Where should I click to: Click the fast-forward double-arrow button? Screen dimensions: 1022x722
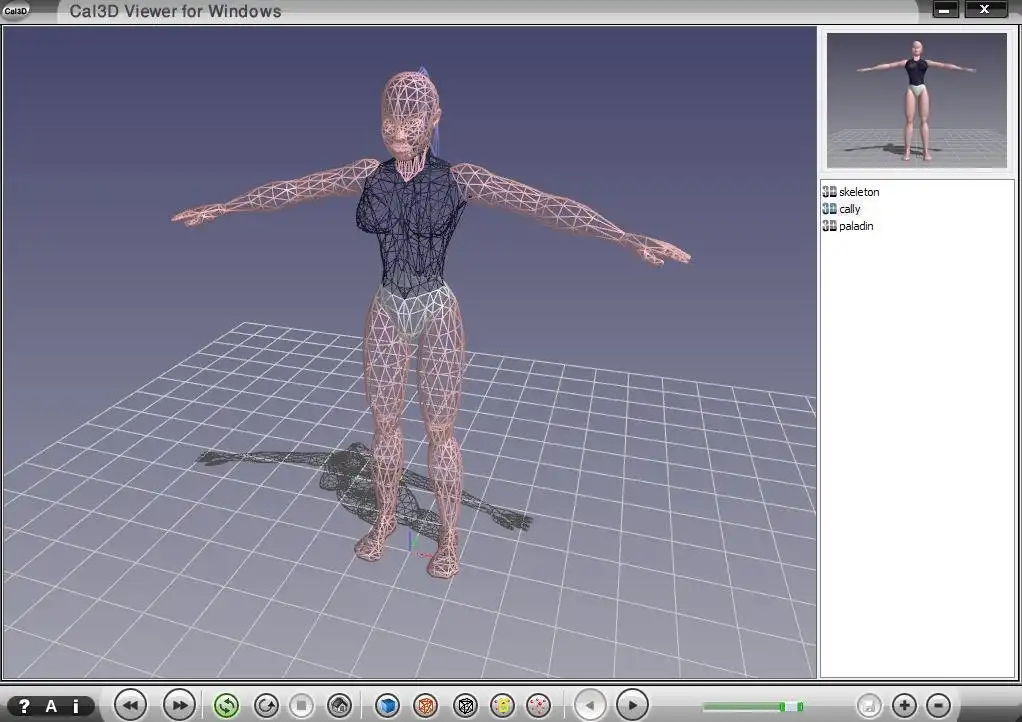(179, 705)
